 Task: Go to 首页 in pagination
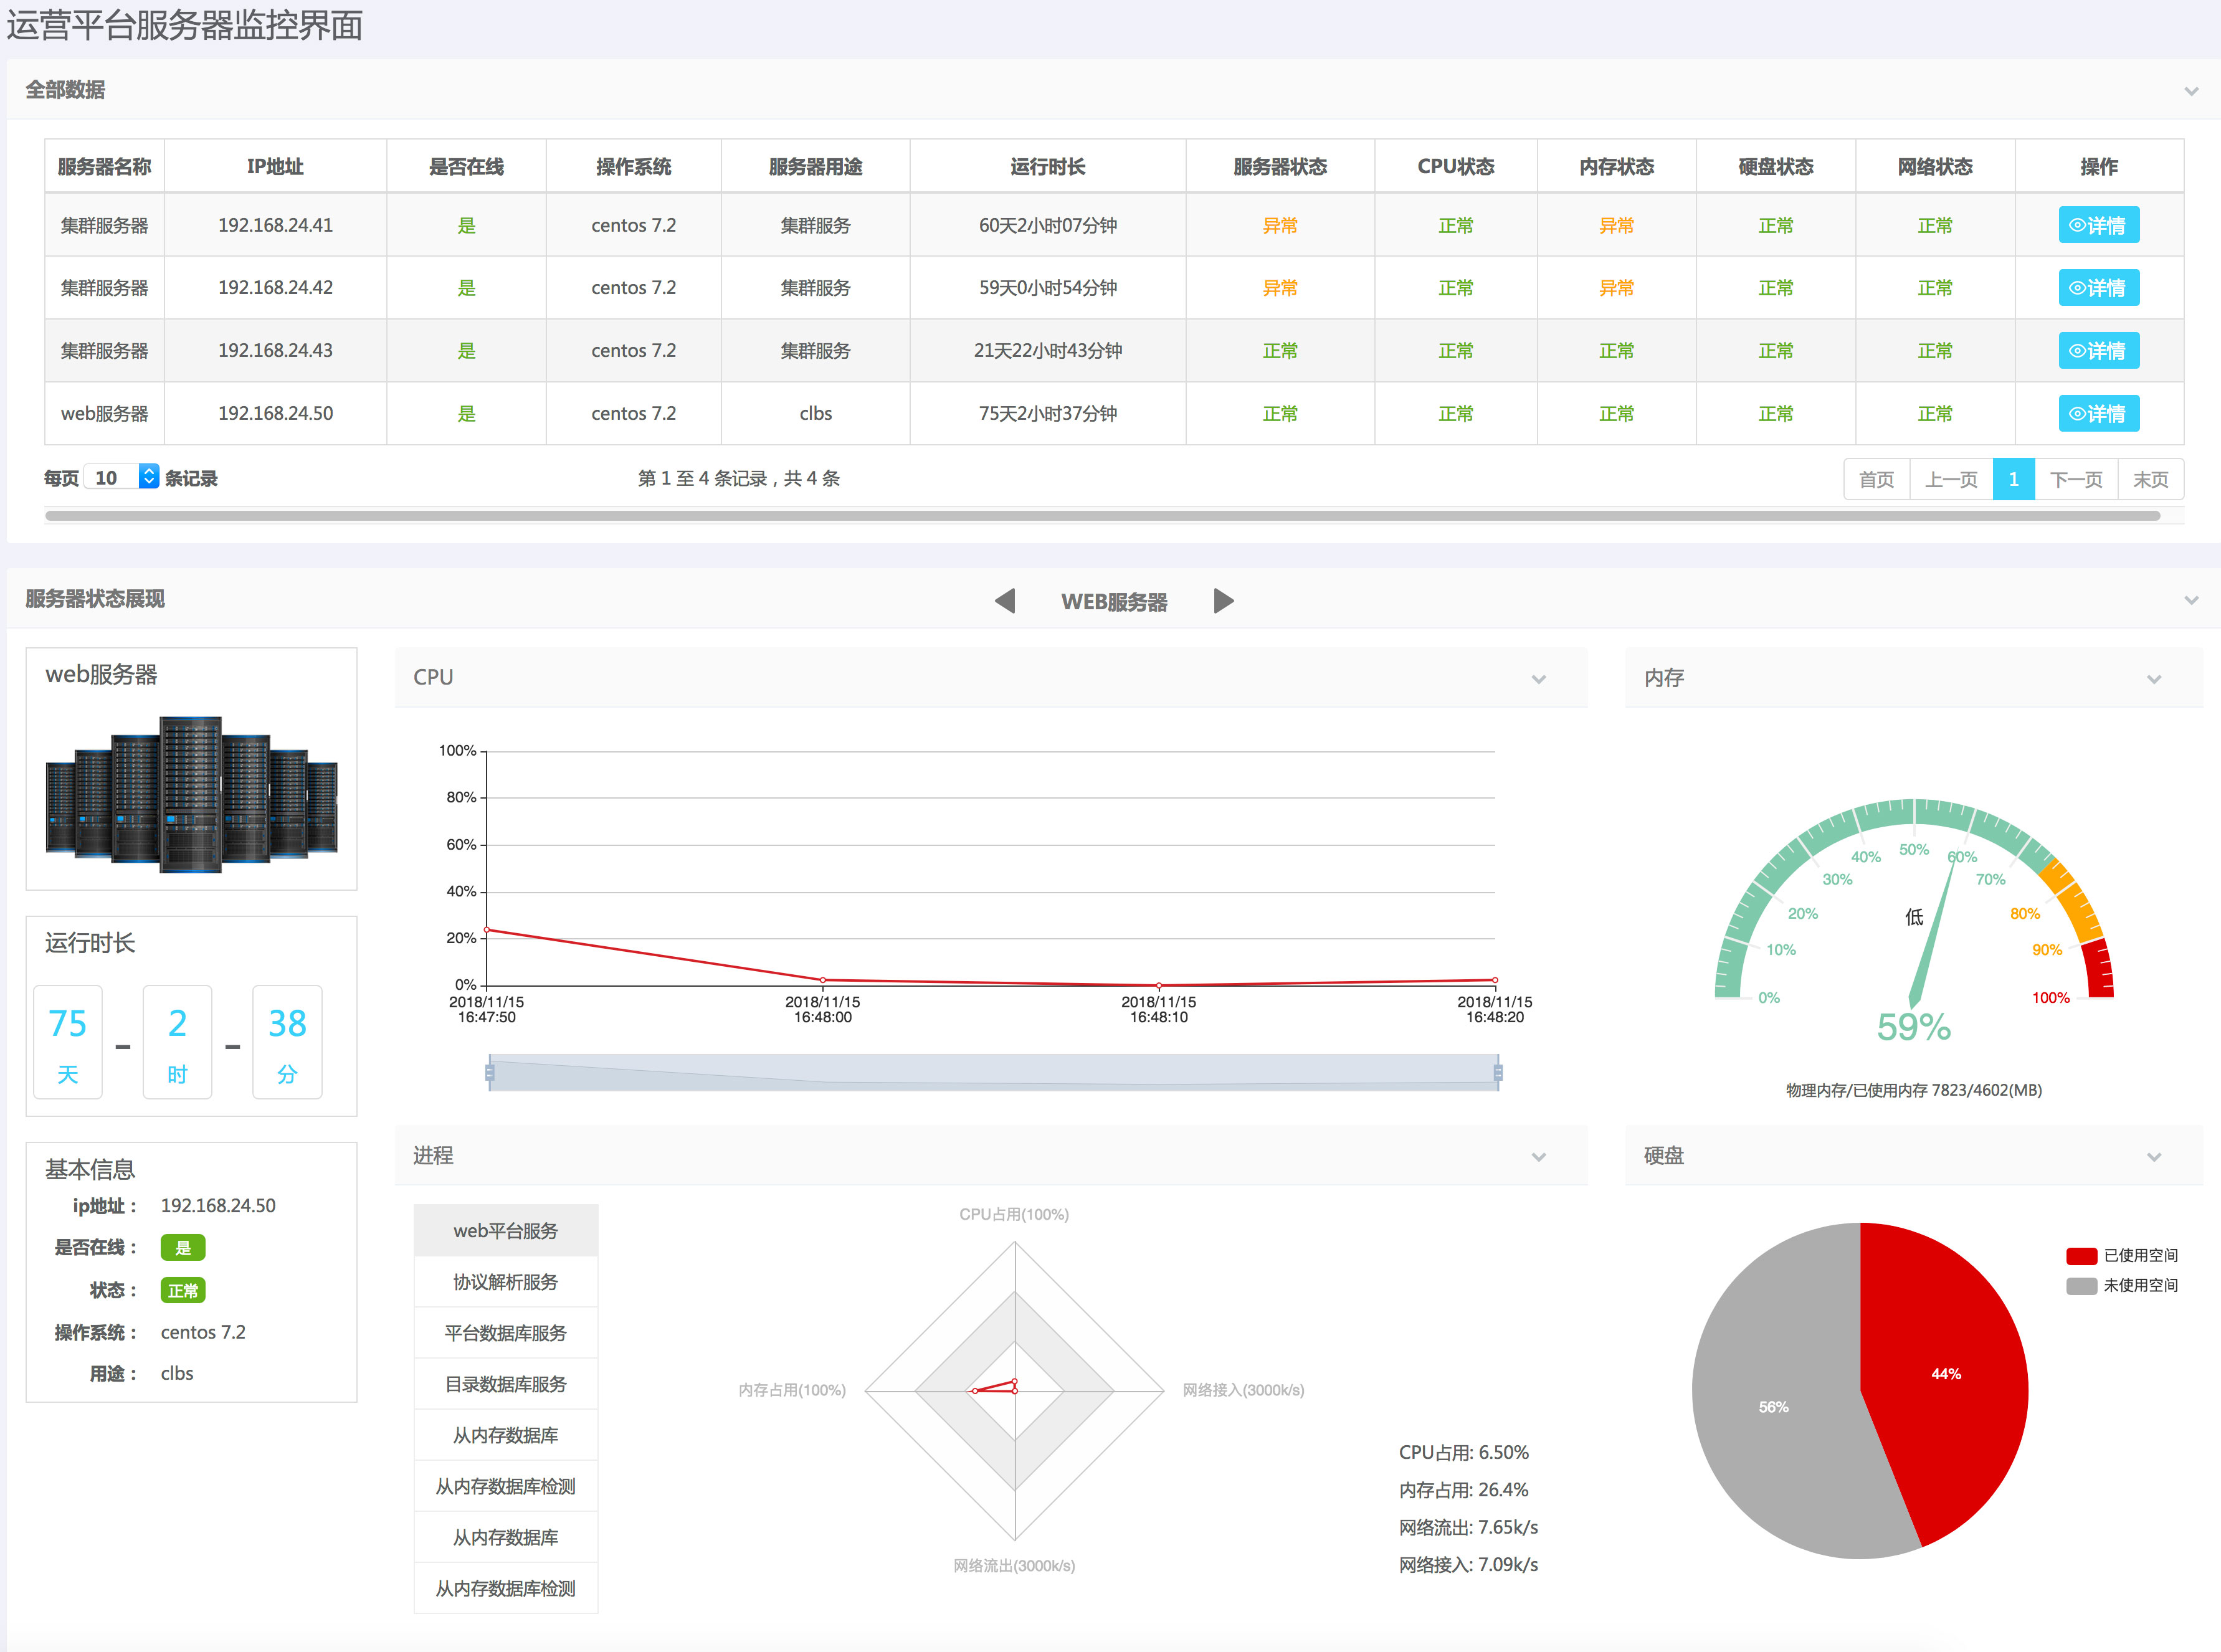pos(1876,479)
